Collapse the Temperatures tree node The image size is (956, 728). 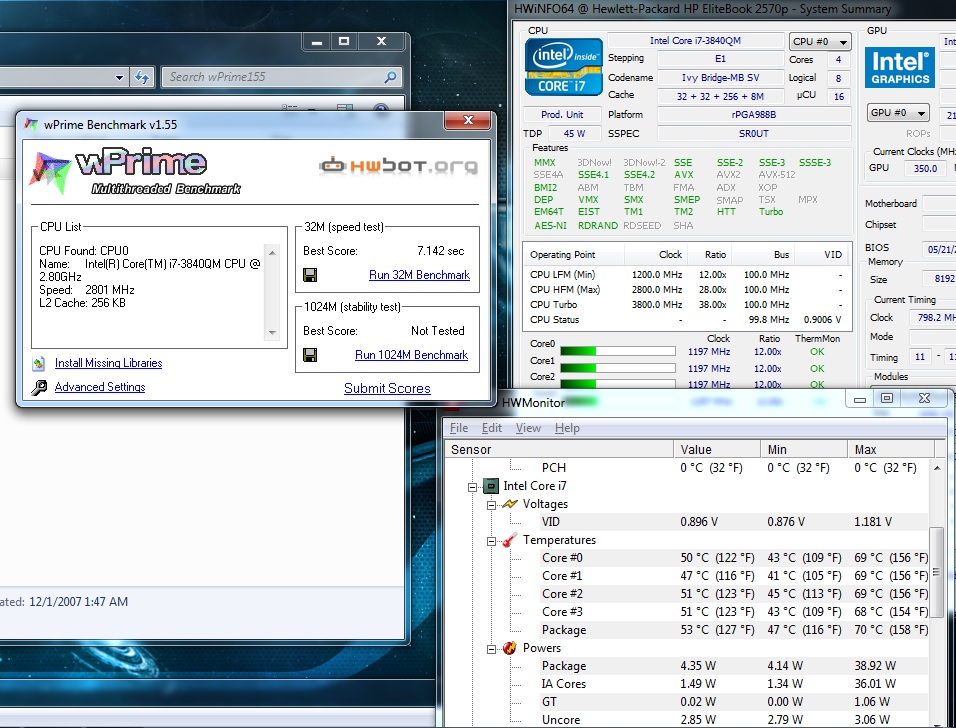point(491,541)
